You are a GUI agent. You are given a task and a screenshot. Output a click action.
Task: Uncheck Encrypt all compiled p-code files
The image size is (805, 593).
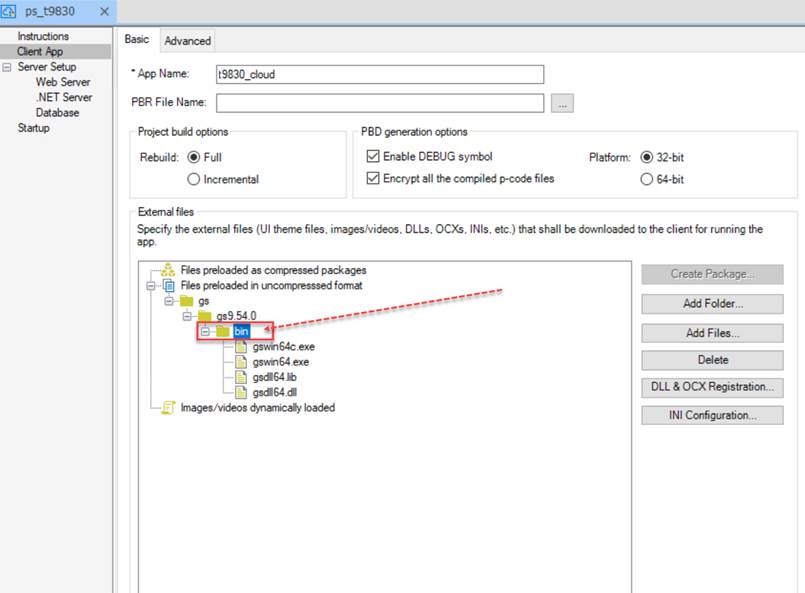(374, 179)
